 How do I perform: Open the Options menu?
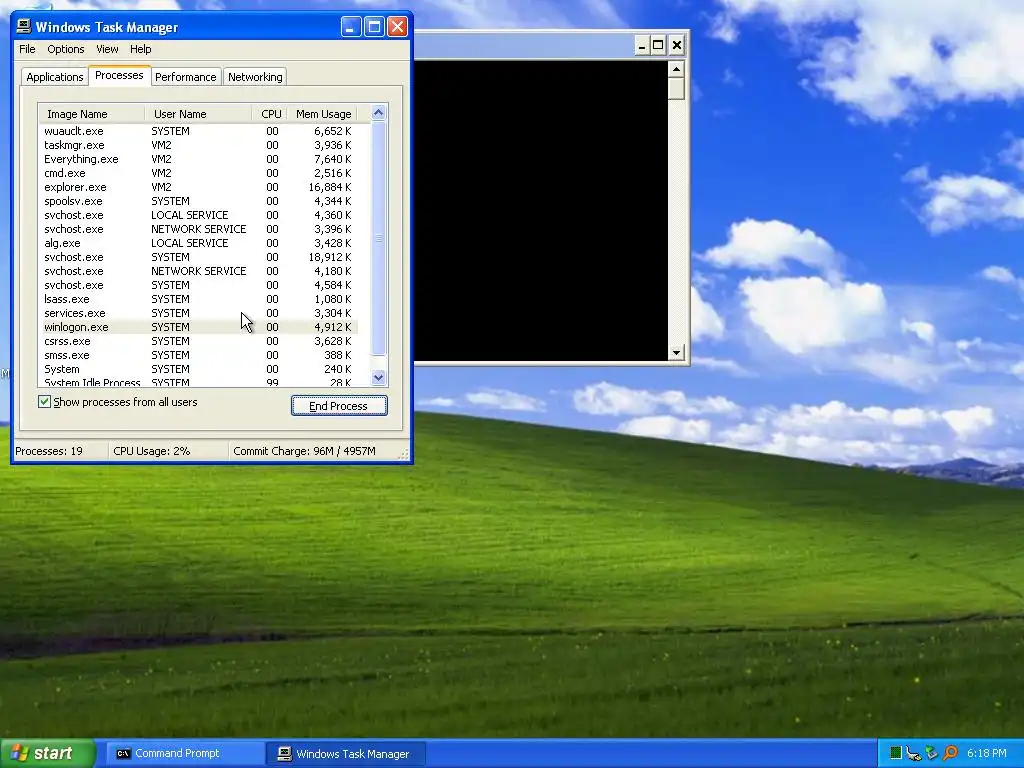pos(65,49)
